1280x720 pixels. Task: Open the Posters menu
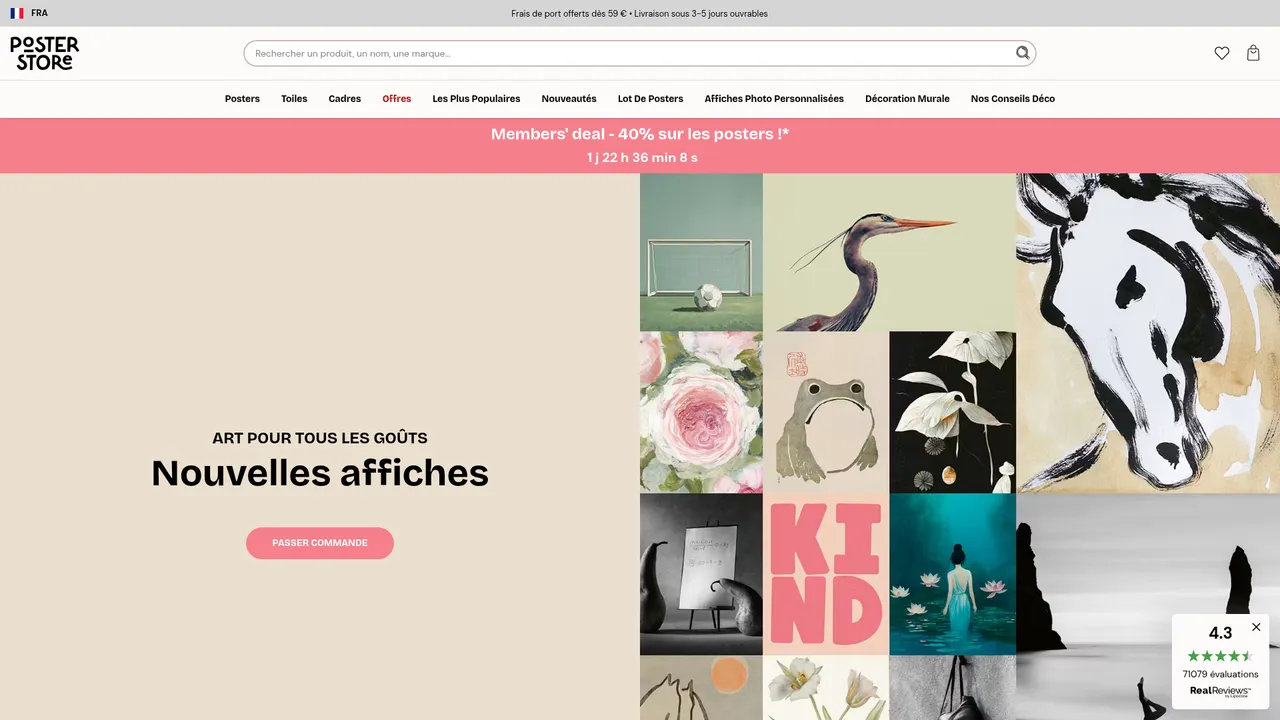click(x=242, y=99)
